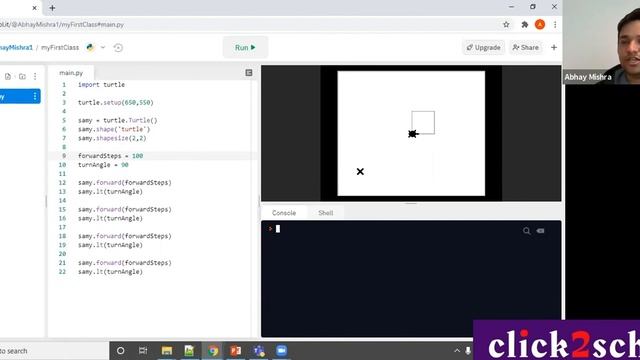
Task: Click the plus icon beside Share
Action: click(554, 47)
